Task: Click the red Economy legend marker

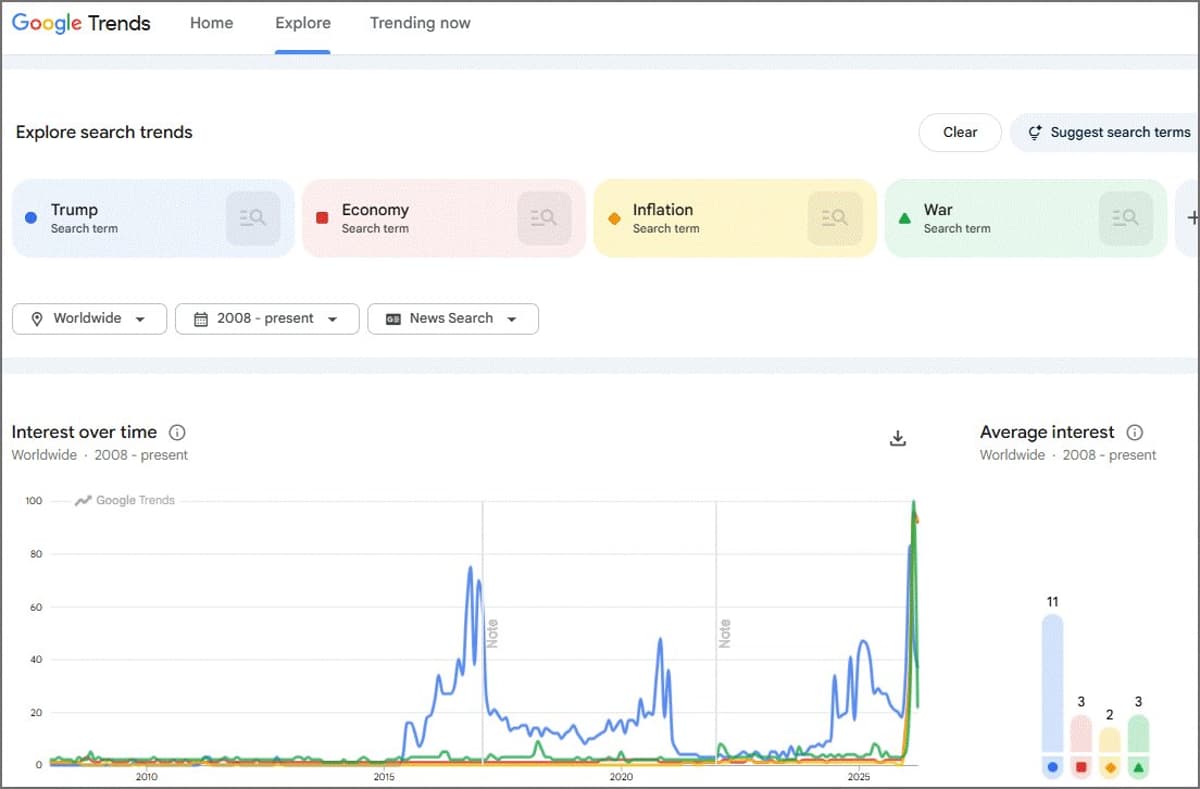Action: (1081, 768)
